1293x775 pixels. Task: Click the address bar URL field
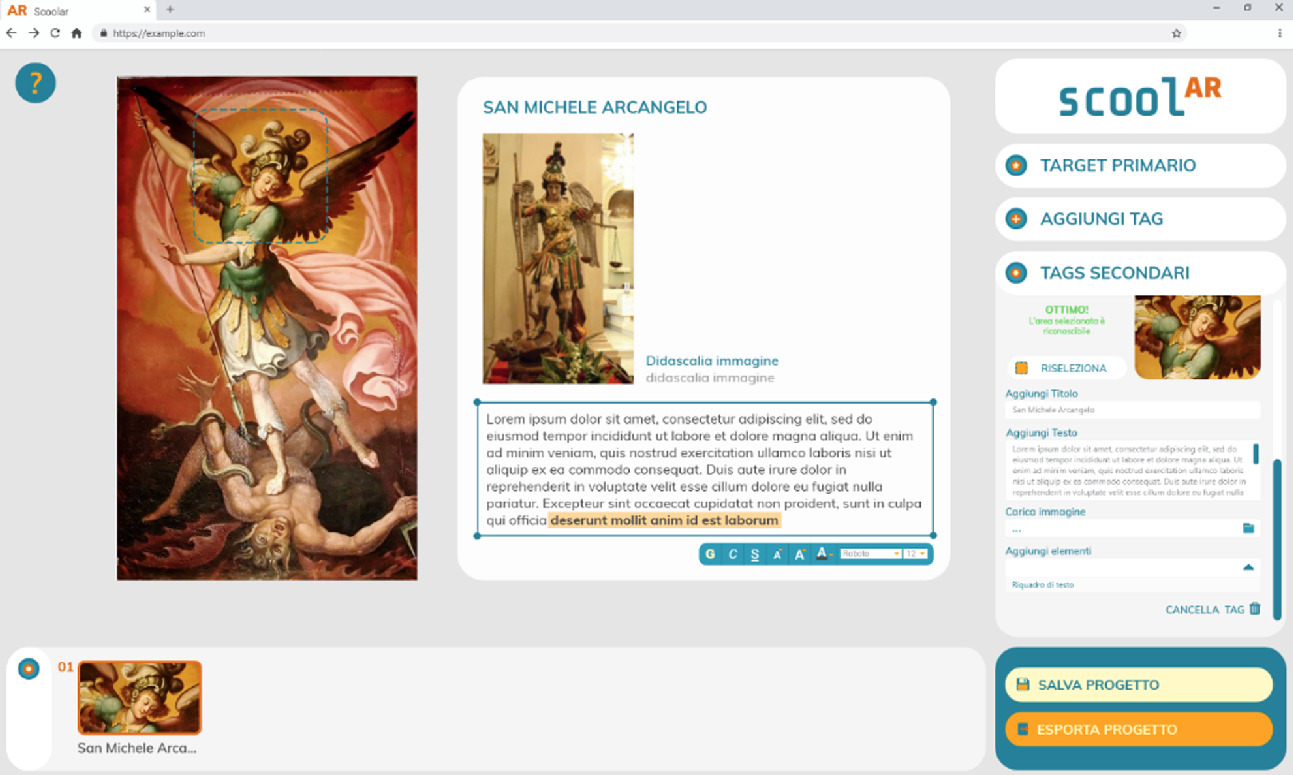tap(640, 33)
